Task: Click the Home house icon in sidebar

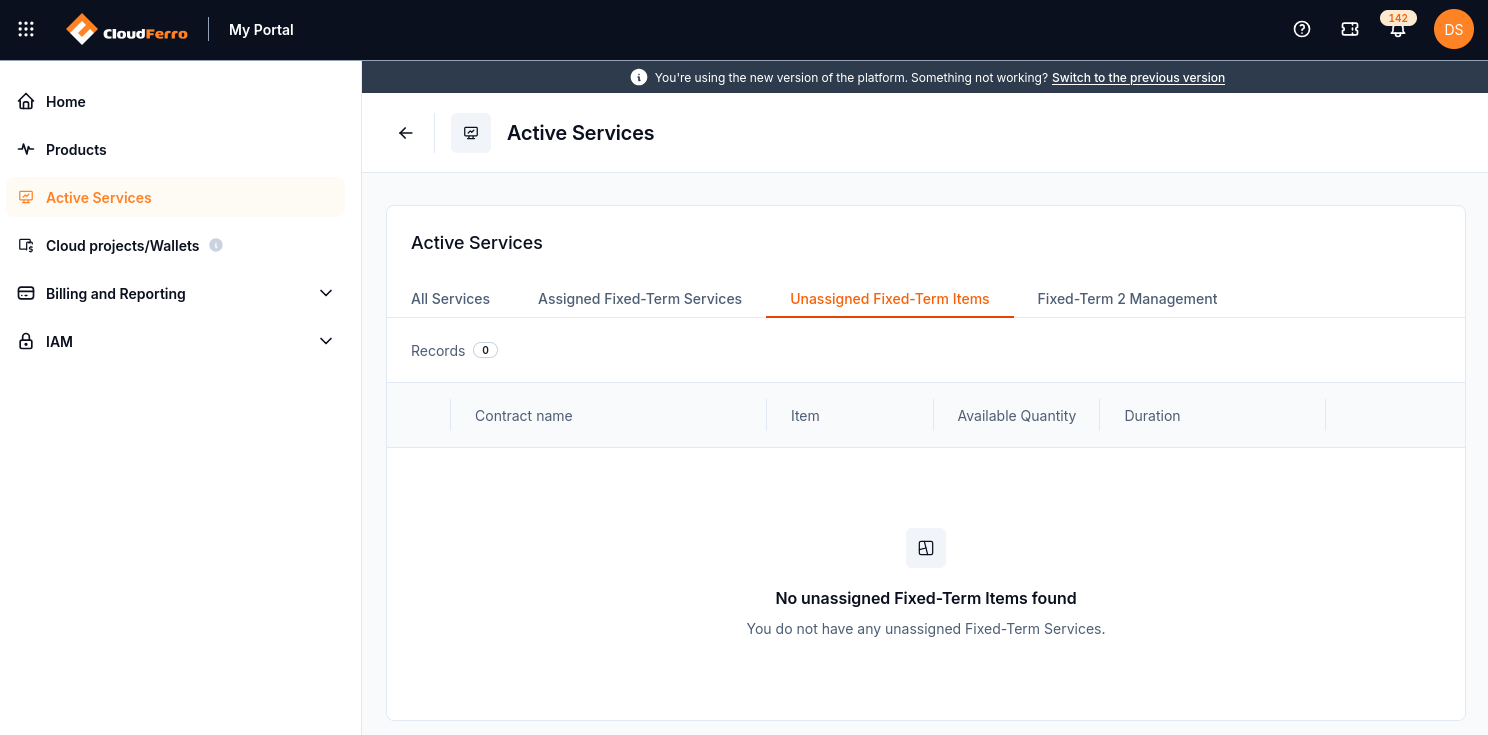Action: click(26, 101)
